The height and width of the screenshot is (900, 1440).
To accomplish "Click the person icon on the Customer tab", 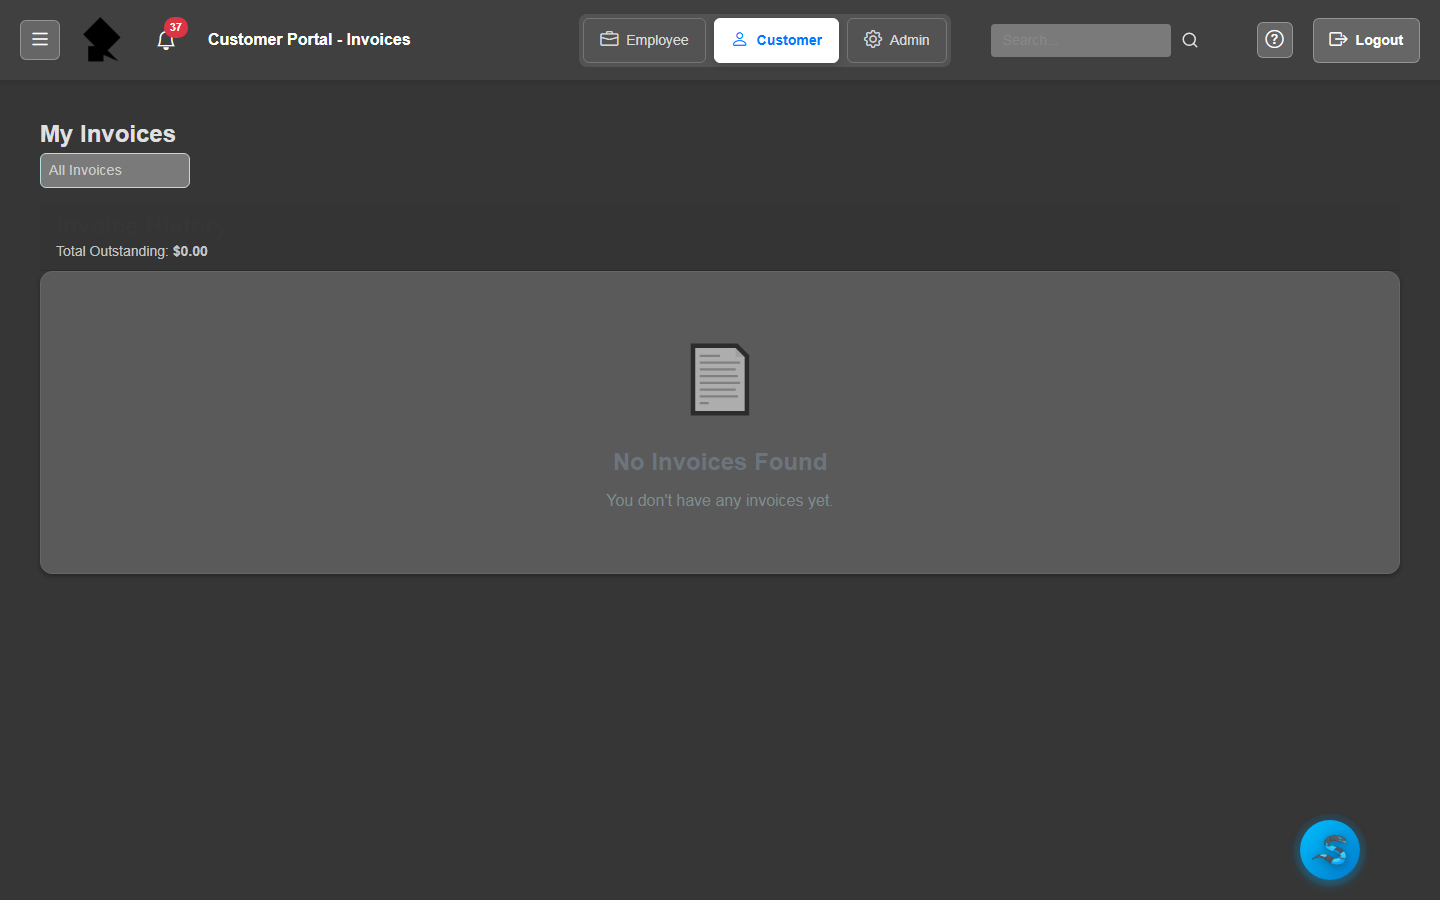I will point(740,40).
